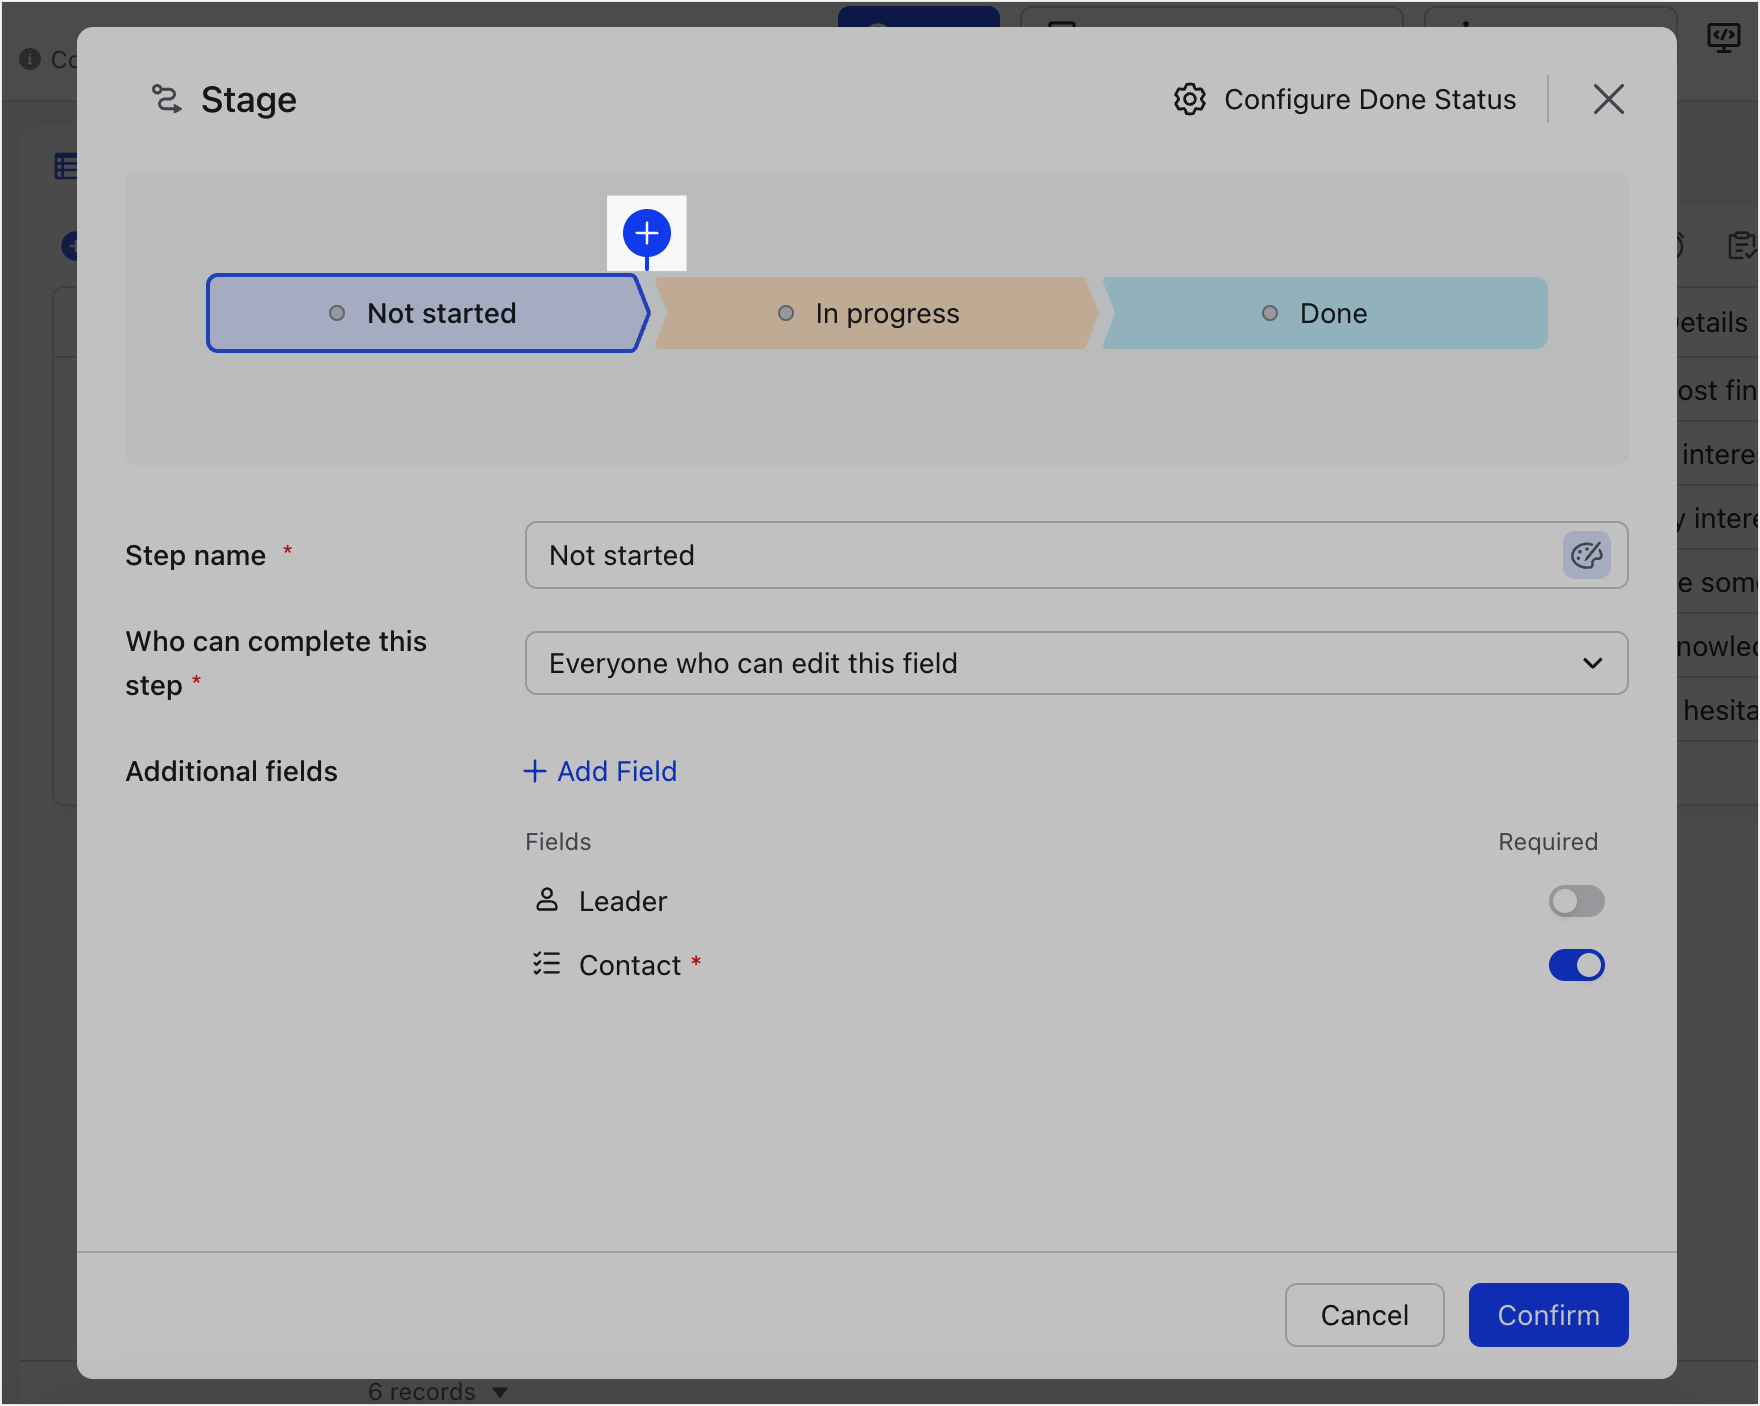Click the info icon in the top-left corner
Viewport: 1760px width, 1406px height.
(x=30, y=59)
